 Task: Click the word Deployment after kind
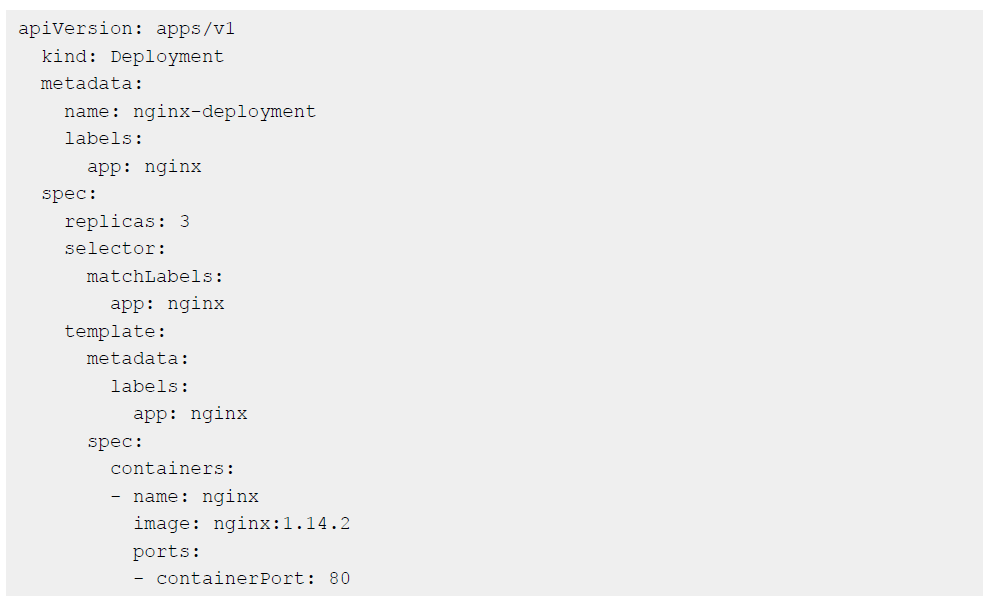(x=167, y=57)
